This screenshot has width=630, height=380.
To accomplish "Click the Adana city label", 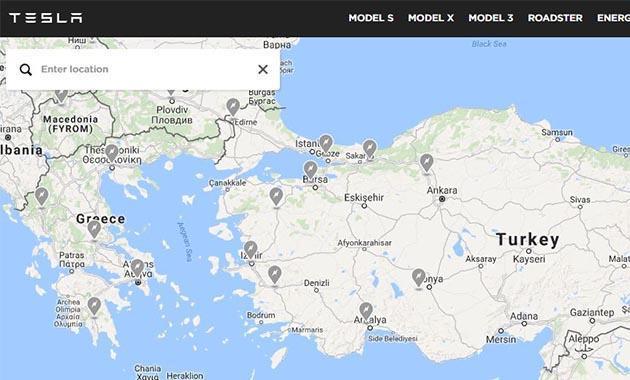I will coord(524,316).
